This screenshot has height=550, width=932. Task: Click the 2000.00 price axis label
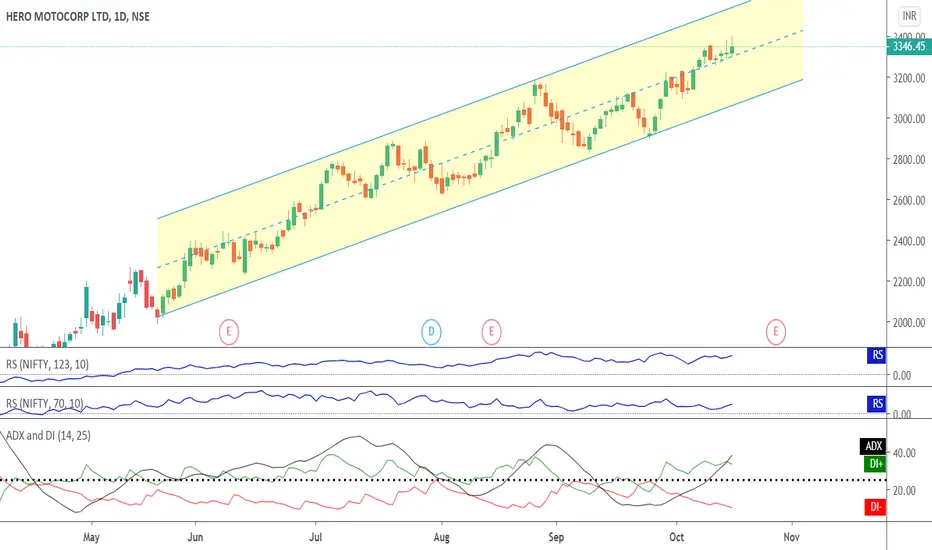point(909,323)
